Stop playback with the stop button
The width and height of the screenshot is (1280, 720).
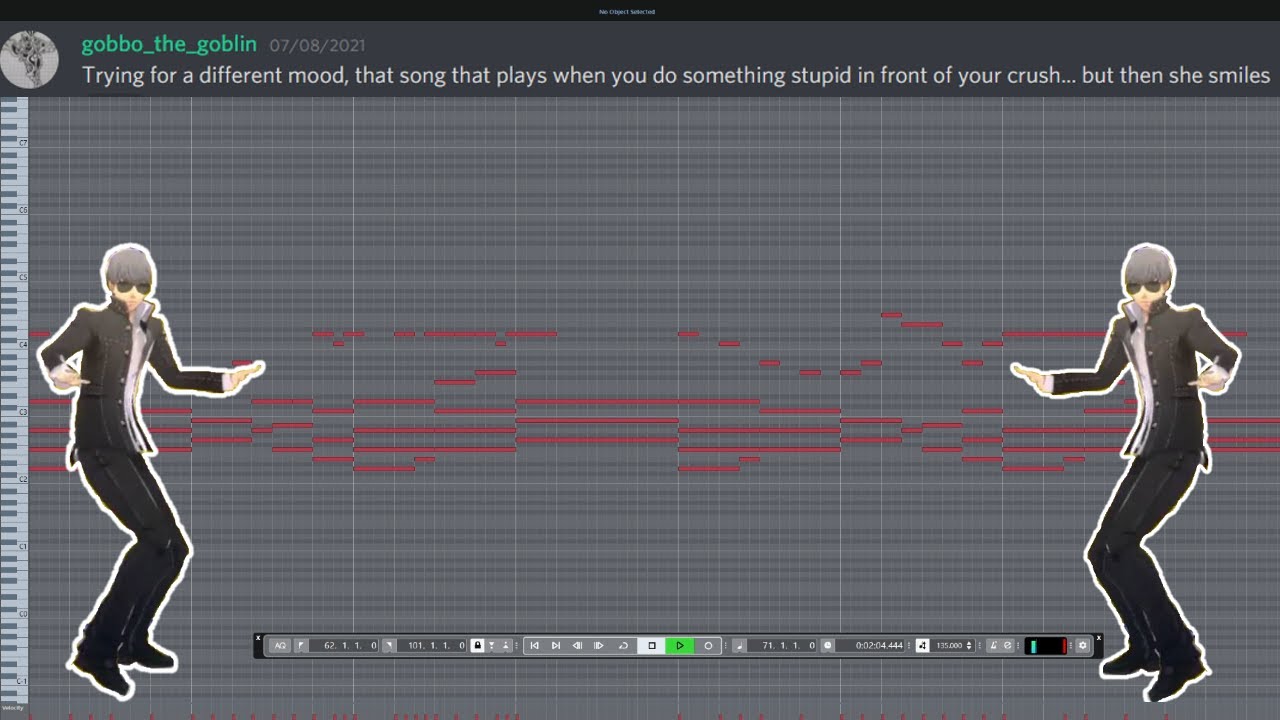coord(652,645)
